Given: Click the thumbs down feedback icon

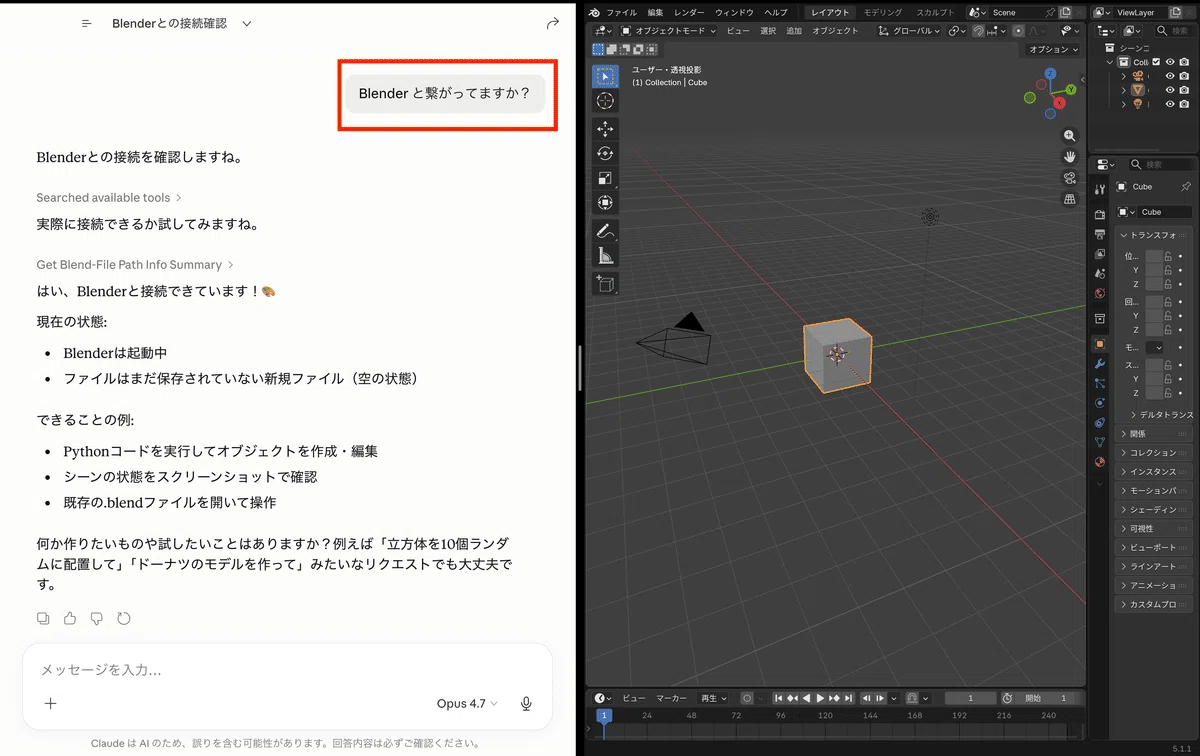Looking at the screenshot, I should click(97, 618).
